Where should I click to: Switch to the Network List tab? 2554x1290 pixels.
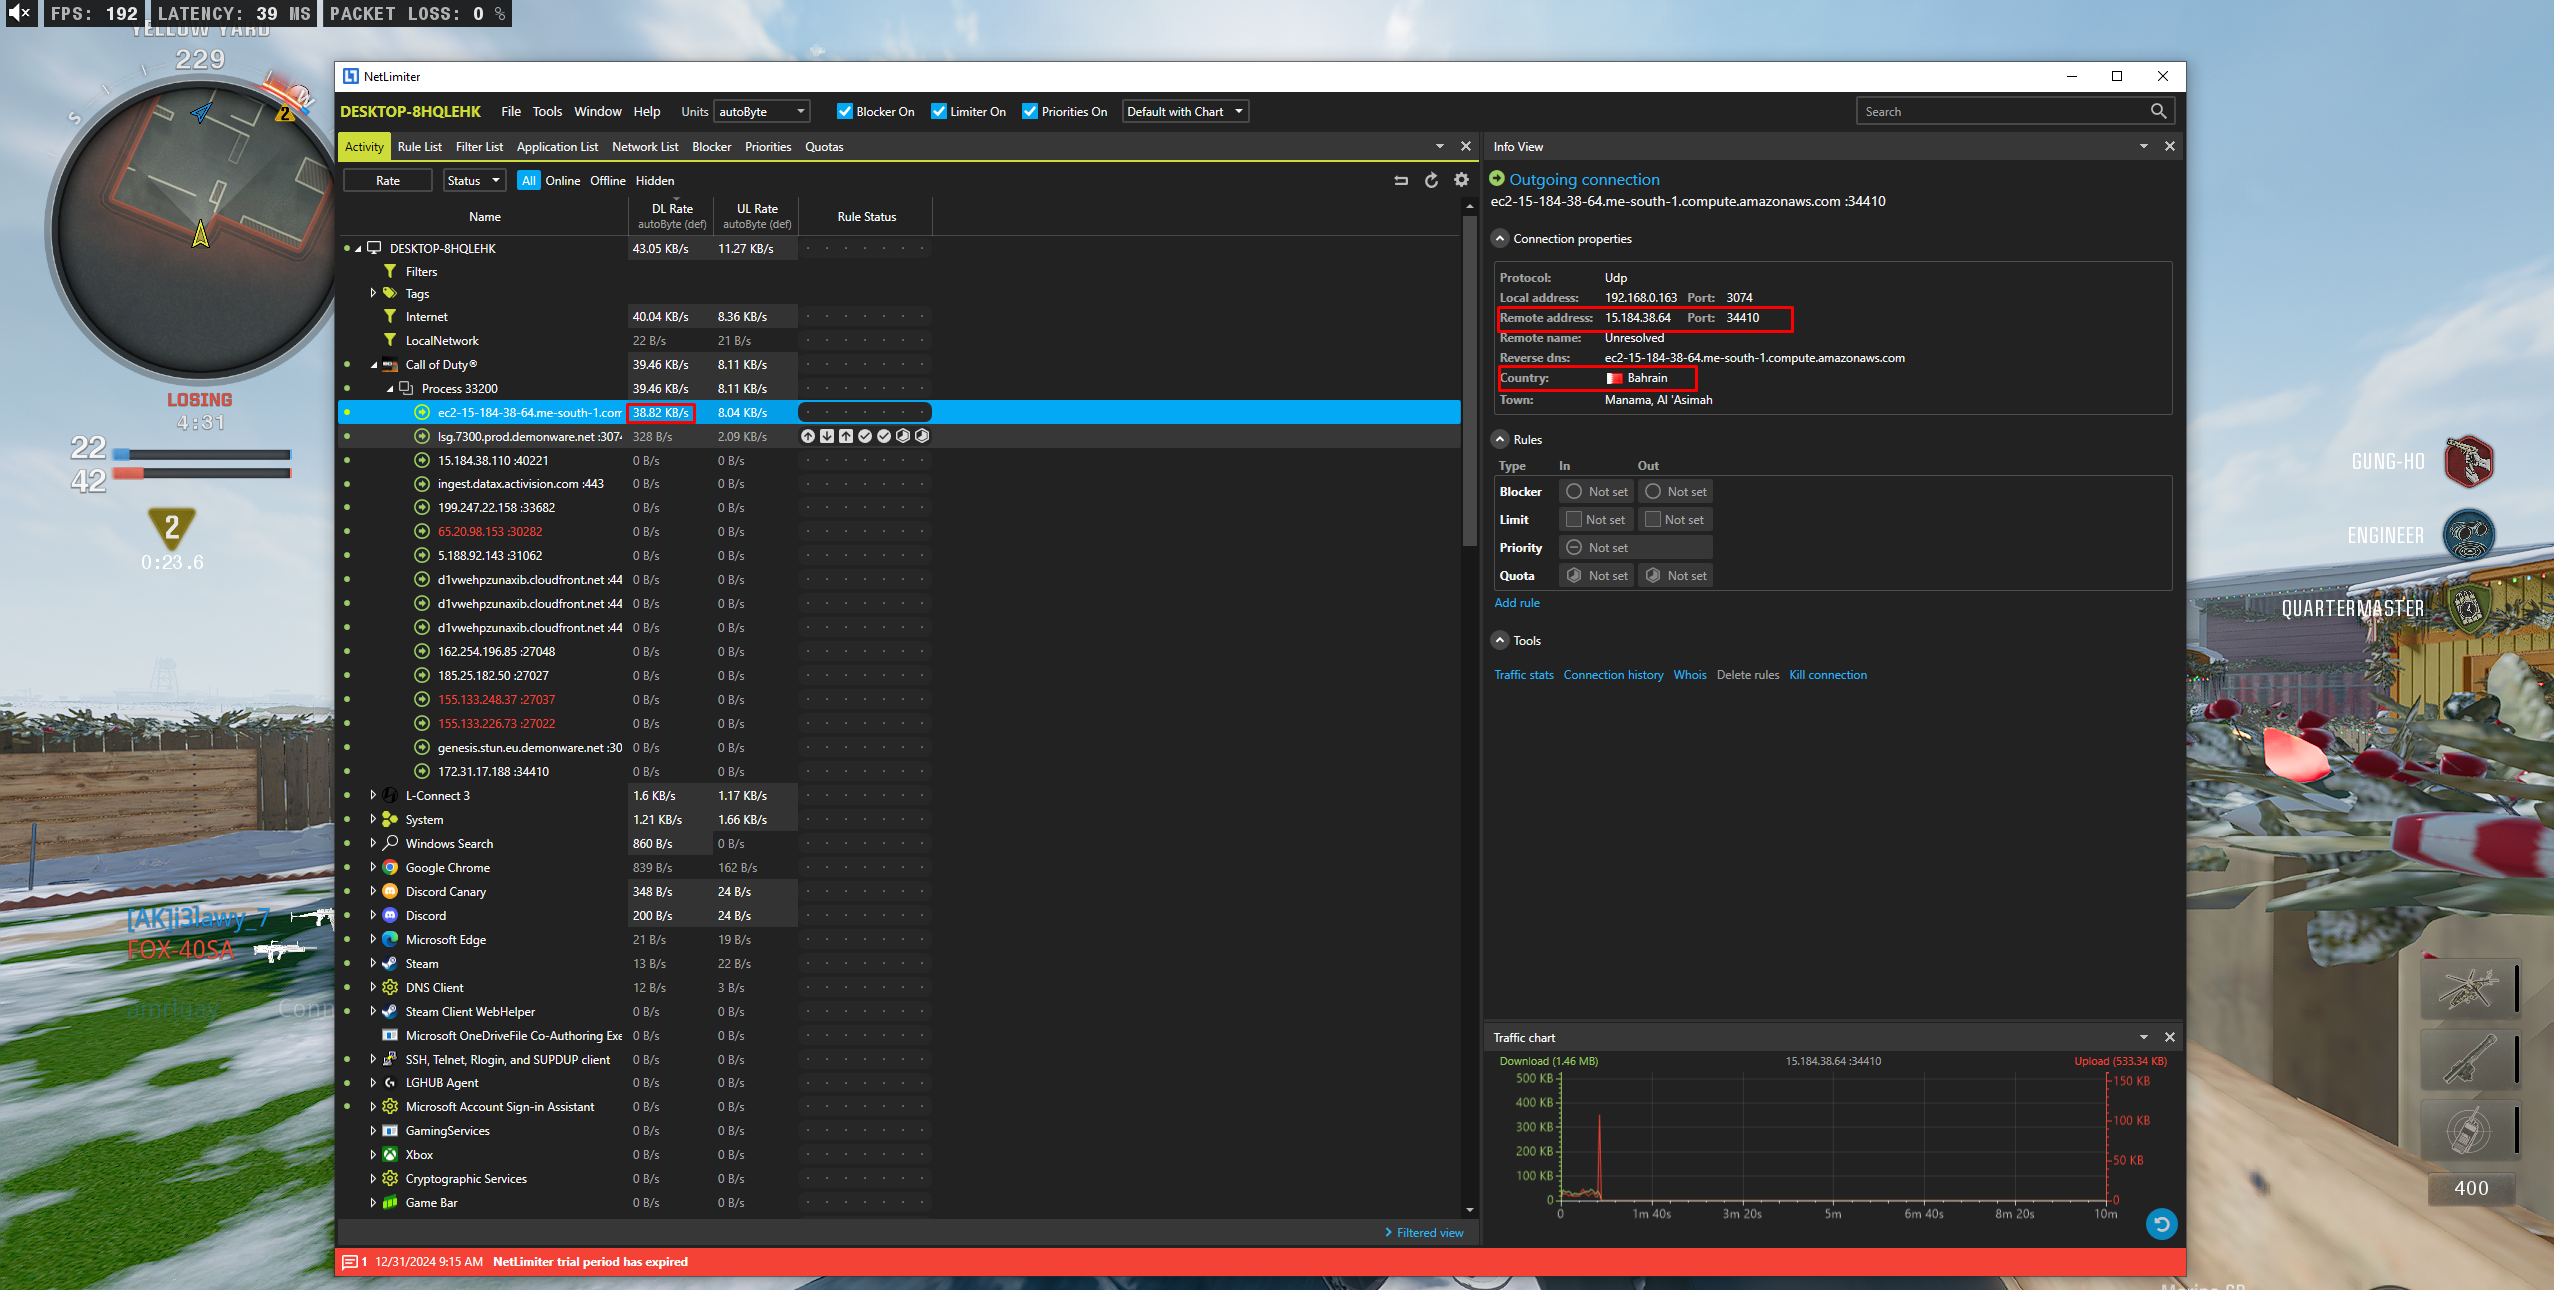pos(645,147)
